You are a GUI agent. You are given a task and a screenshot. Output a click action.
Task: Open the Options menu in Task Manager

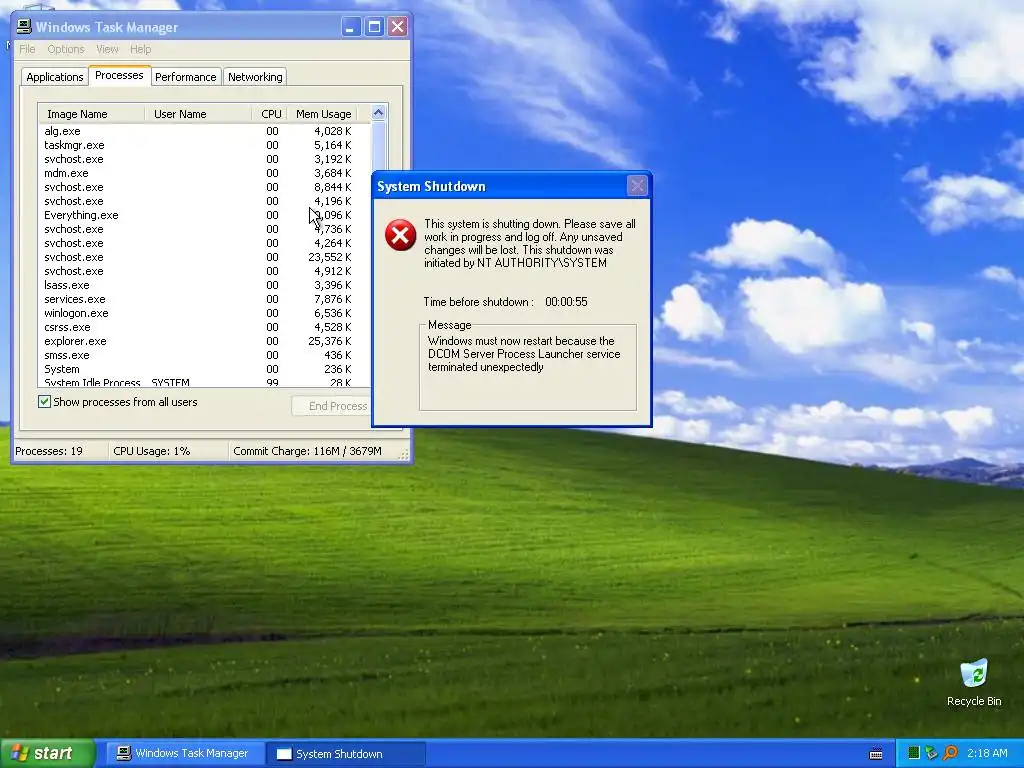tap(66, 49)
